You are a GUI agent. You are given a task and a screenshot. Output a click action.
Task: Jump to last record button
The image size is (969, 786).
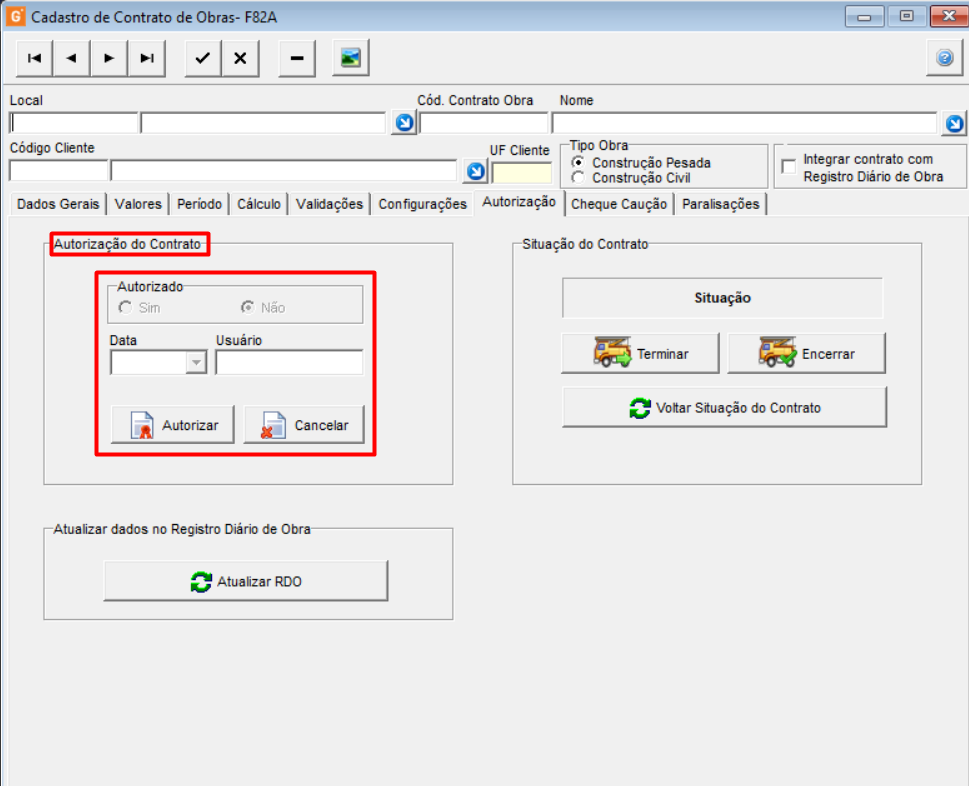point(147,58)
